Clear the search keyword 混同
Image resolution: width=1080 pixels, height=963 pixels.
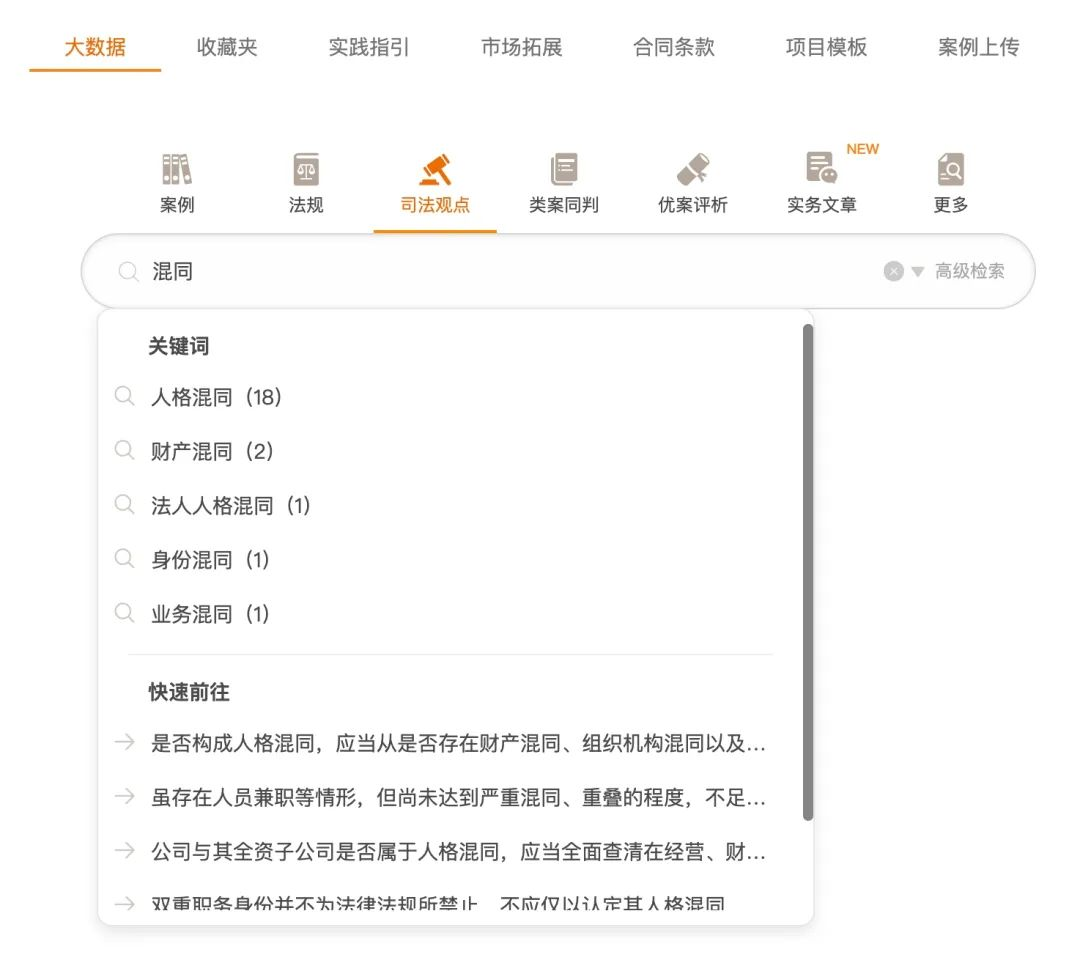(x=892, y=271)
